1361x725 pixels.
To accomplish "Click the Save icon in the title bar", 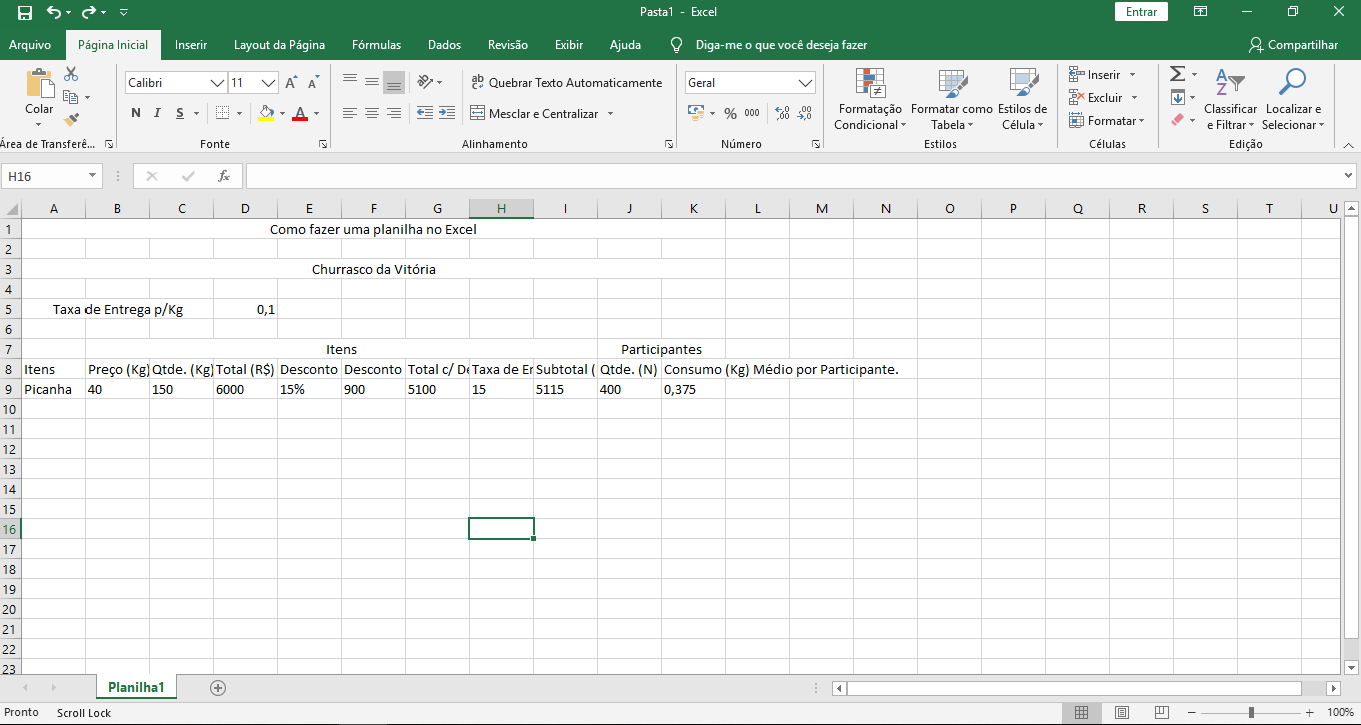I will [25, 12].
